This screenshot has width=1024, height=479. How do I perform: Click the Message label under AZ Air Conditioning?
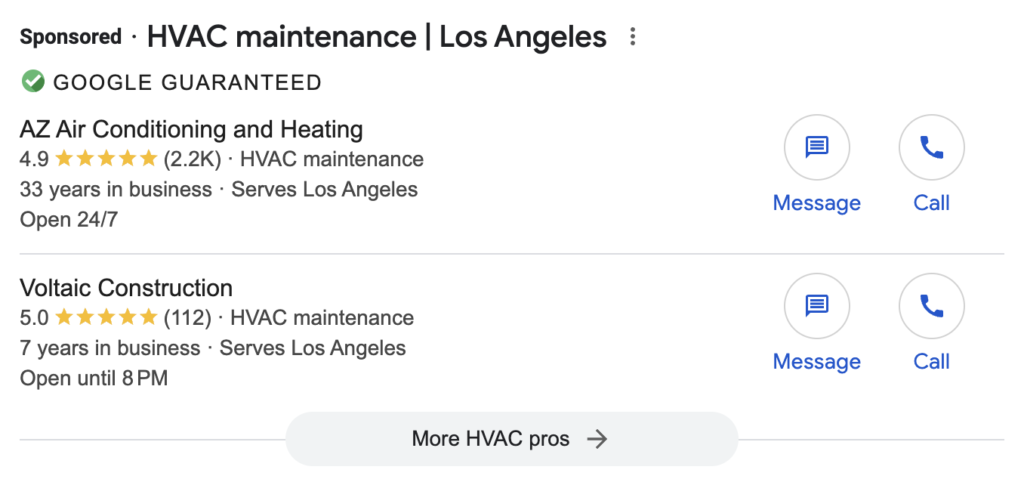816,203
